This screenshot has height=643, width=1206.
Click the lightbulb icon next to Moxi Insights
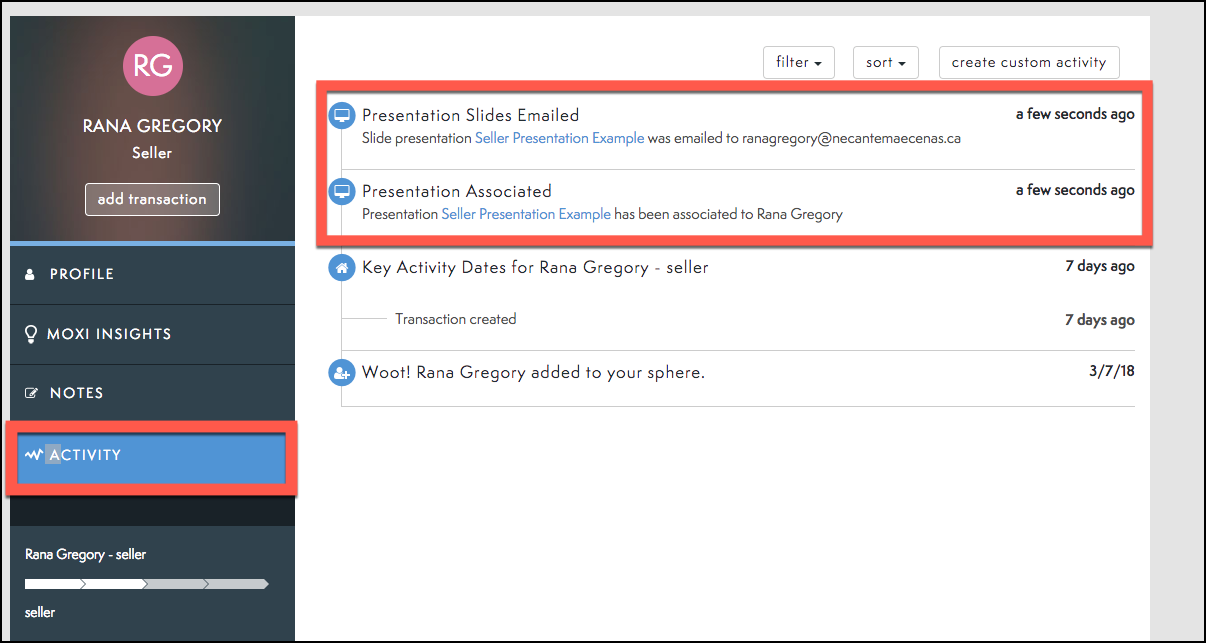tap(30, 334)
